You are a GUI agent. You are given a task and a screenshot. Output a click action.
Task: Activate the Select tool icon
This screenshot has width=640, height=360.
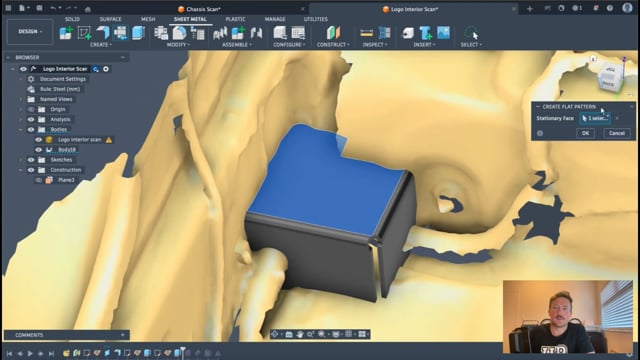(471, 33)
